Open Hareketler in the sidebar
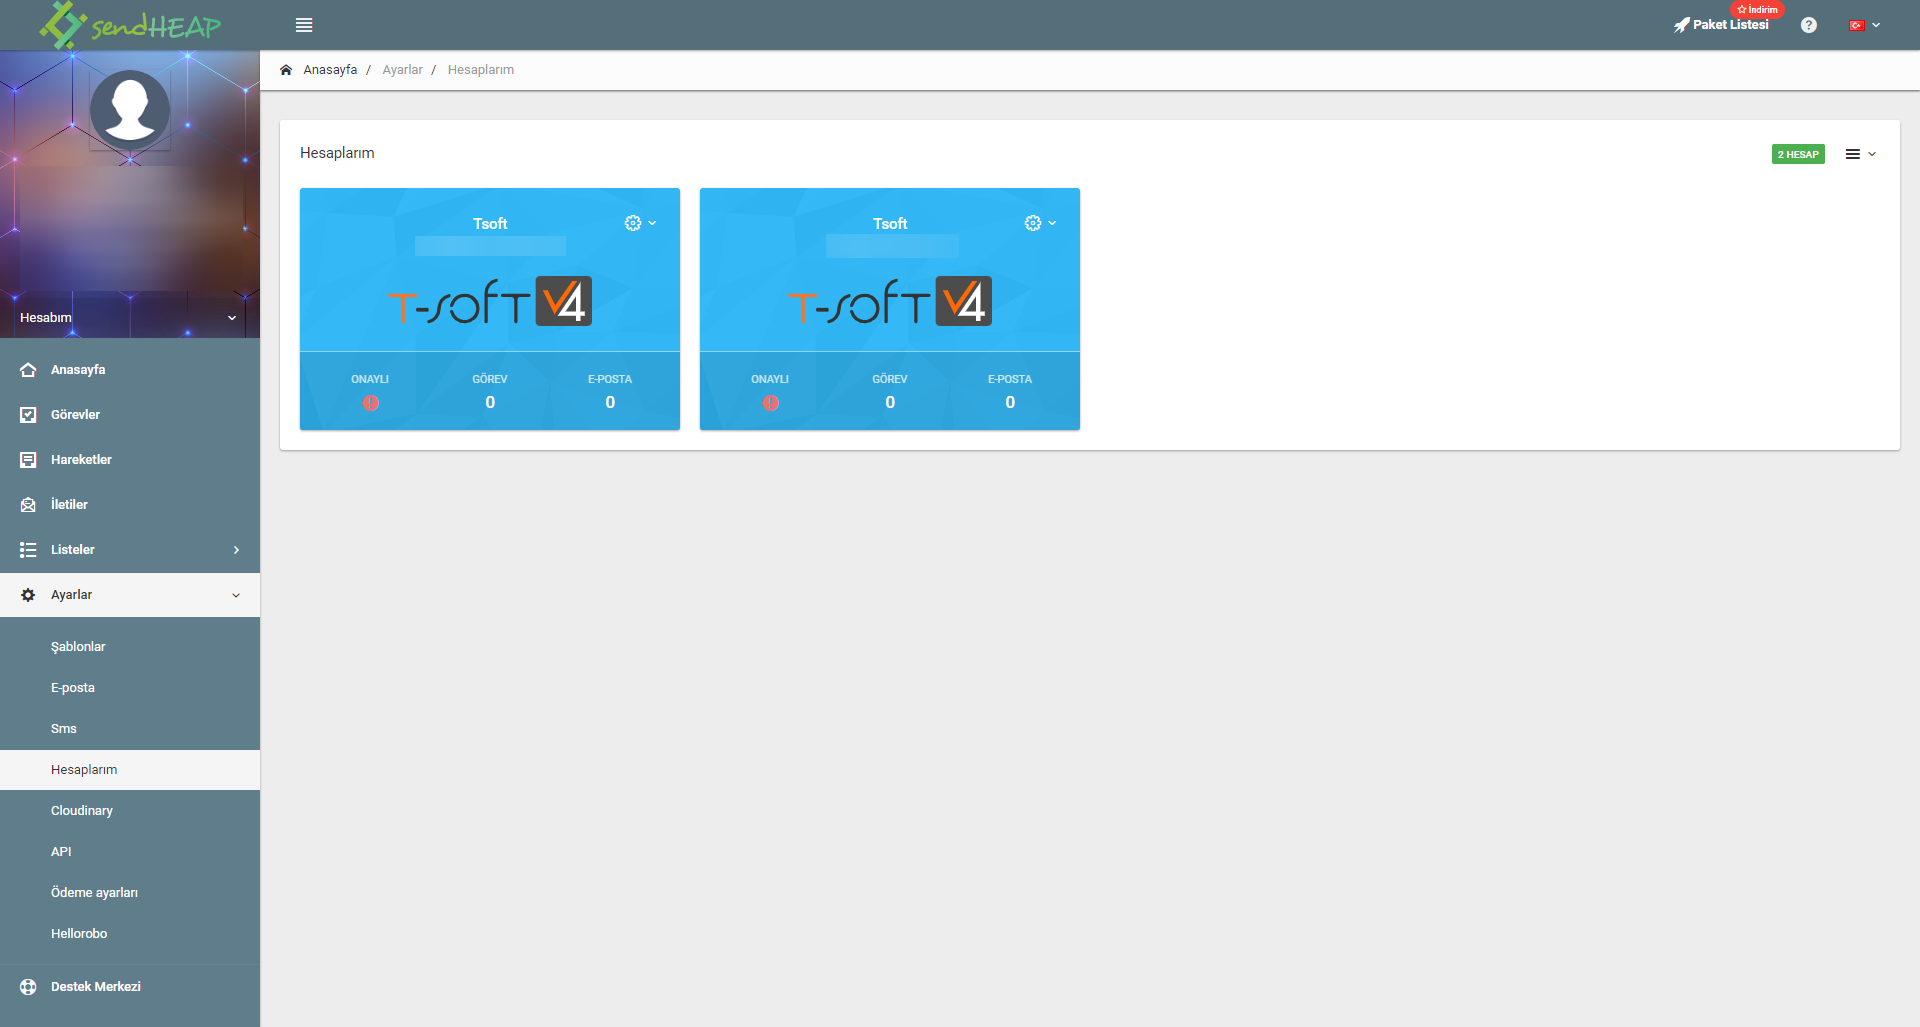This screenshot has height=1027, width=1920. coord(130,460)
